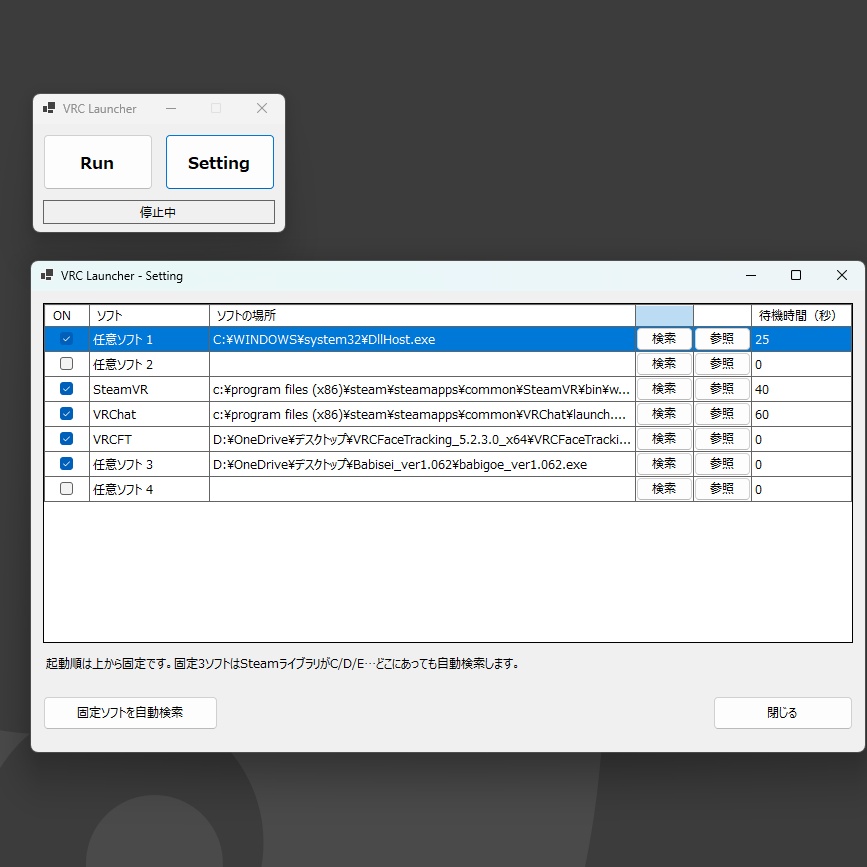Click the wait time 25 cell
Image resolution: width=867 pixels, height=867 pixels.
pos(801,339)
